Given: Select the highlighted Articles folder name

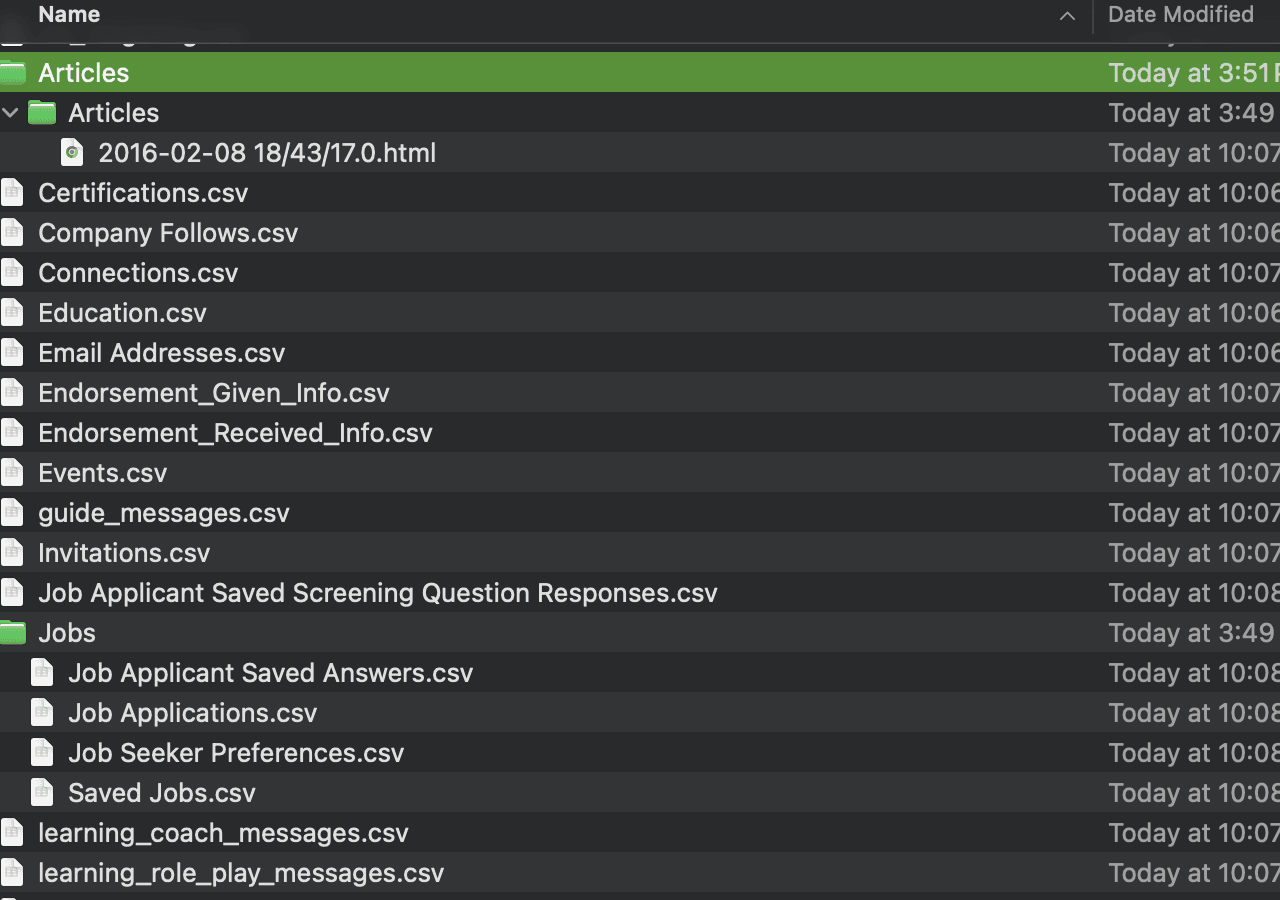Looking at the screenshot, I should [84, 73].
